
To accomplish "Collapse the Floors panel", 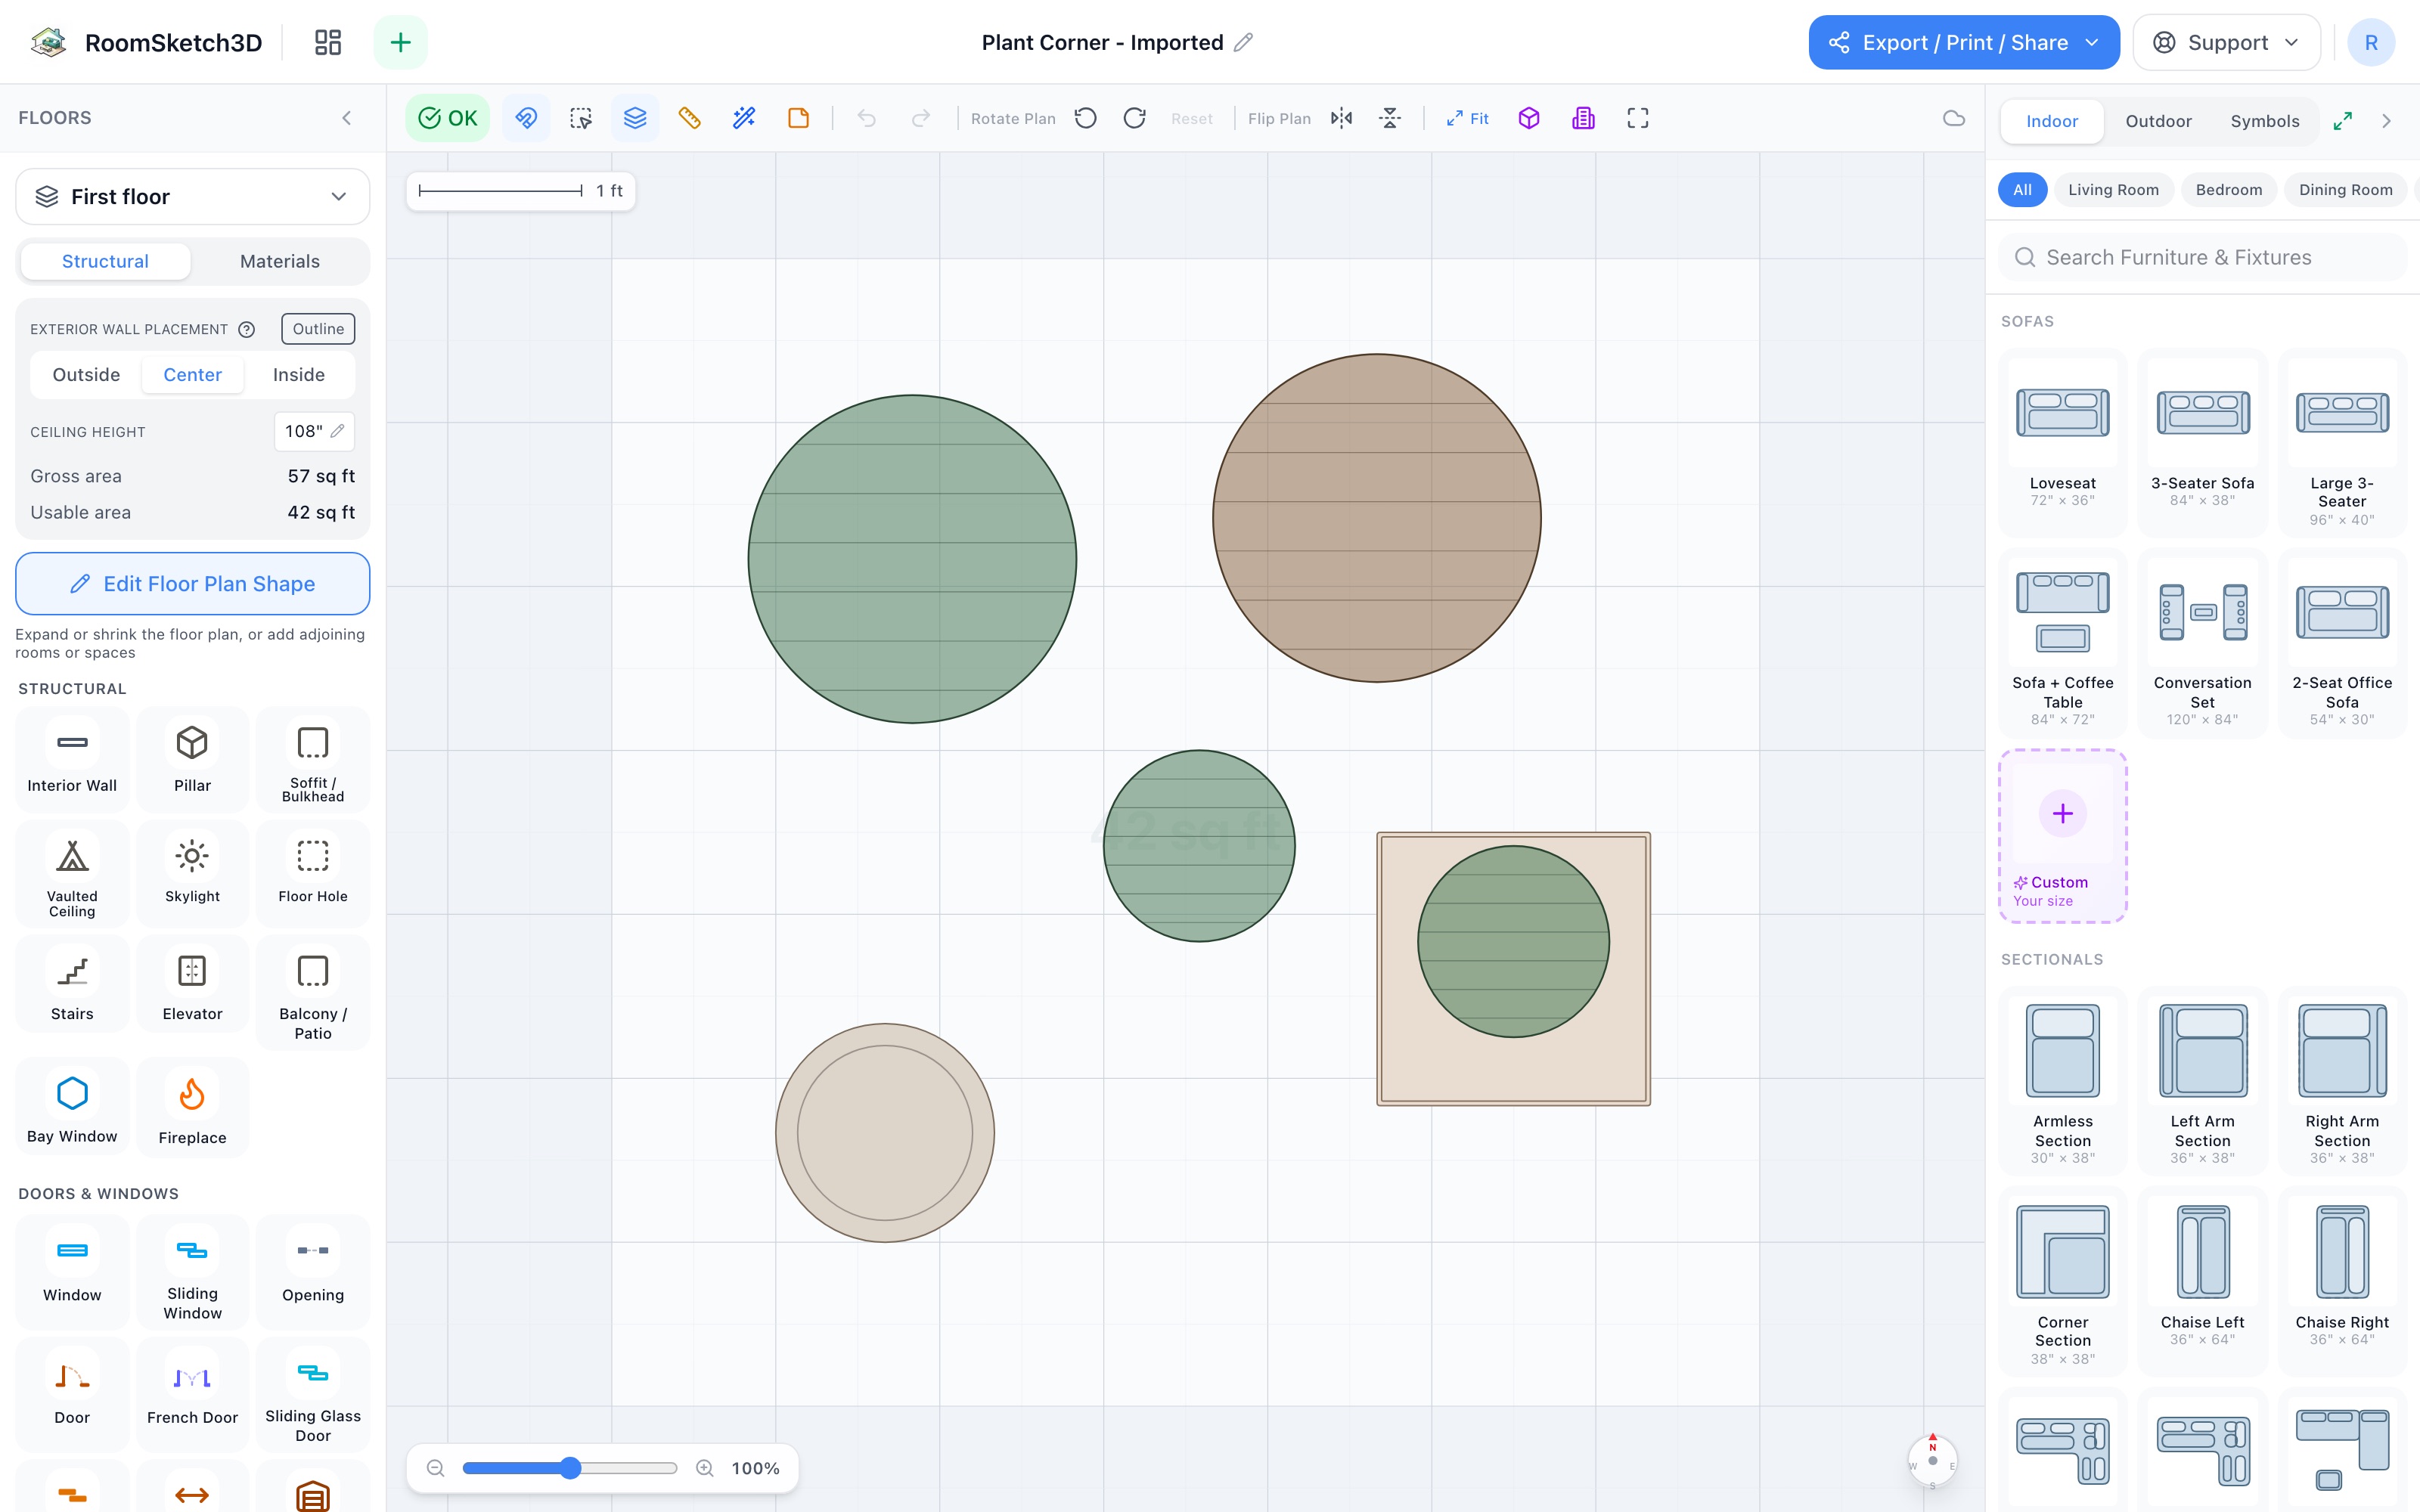I will tap(347, 118).
